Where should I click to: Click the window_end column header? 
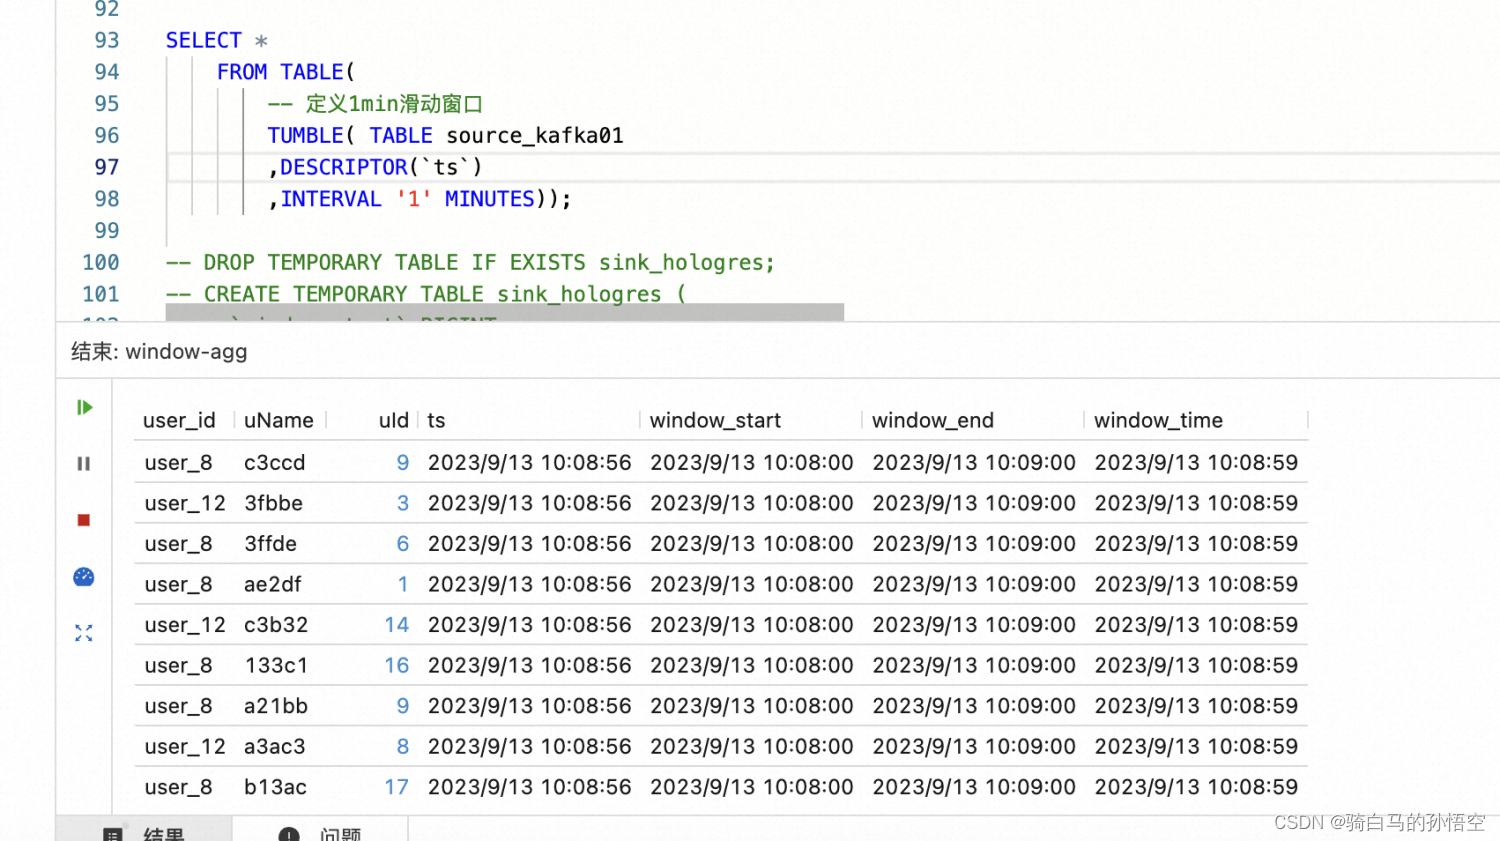coord(933,421)
